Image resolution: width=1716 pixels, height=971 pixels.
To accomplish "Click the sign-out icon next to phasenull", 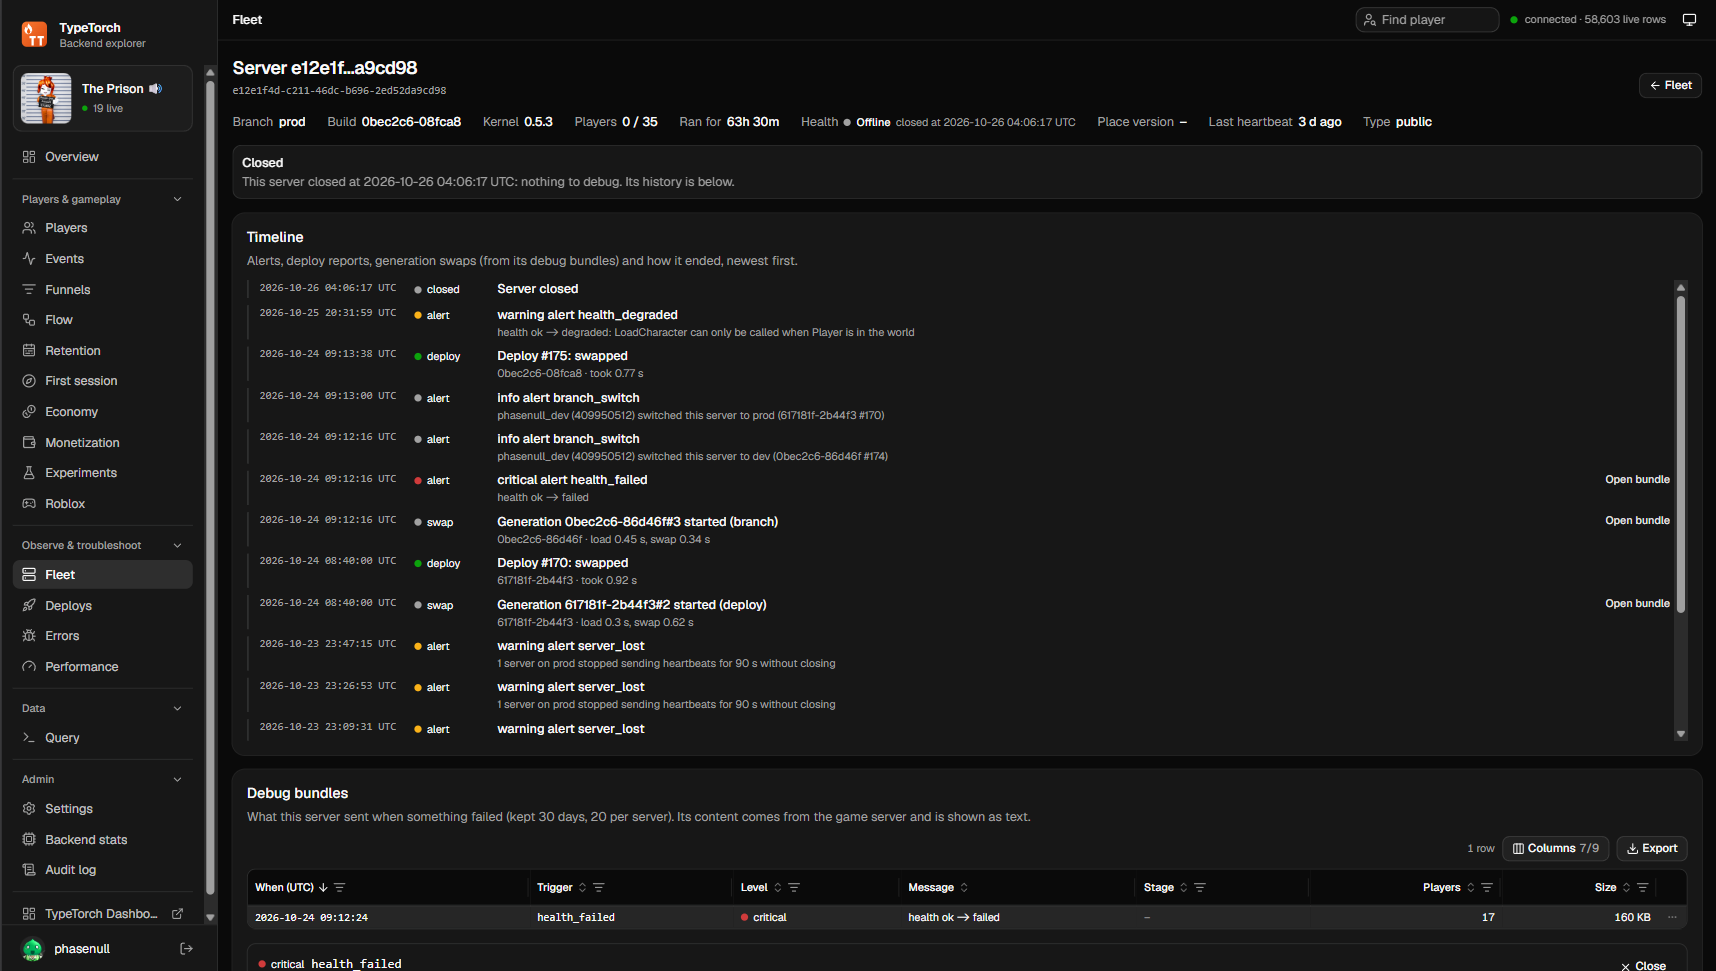I will point(186,949).
